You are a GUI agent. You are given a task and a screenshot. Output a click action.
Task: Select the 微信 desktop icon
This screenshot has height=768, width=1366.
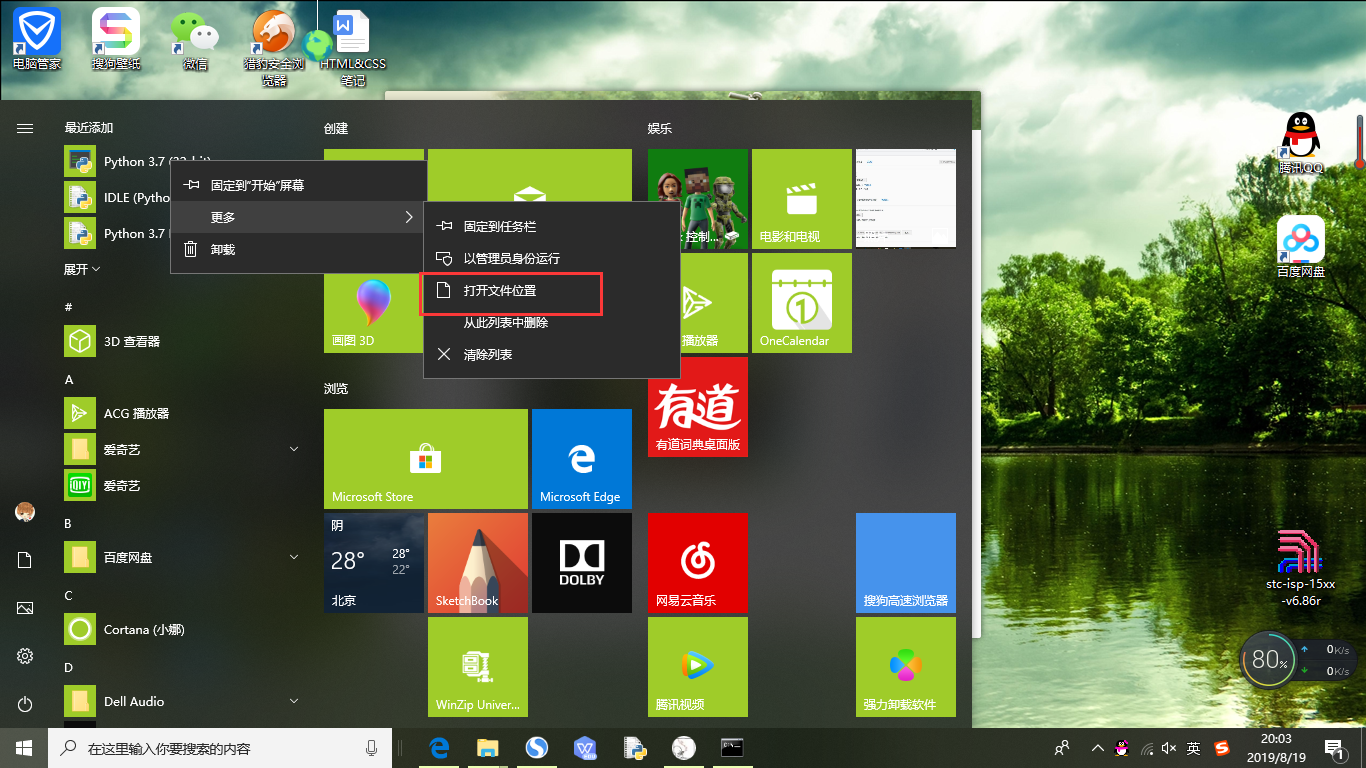[195, 40]
